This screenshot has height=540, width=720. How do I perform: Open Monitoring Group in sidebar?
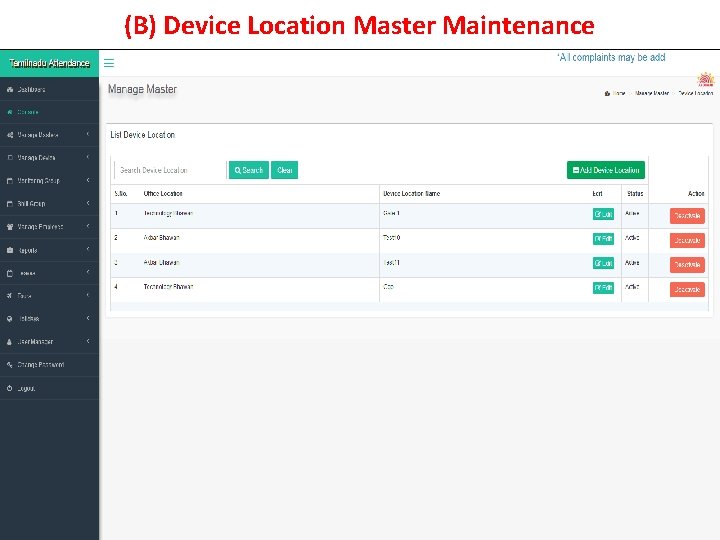49,181
